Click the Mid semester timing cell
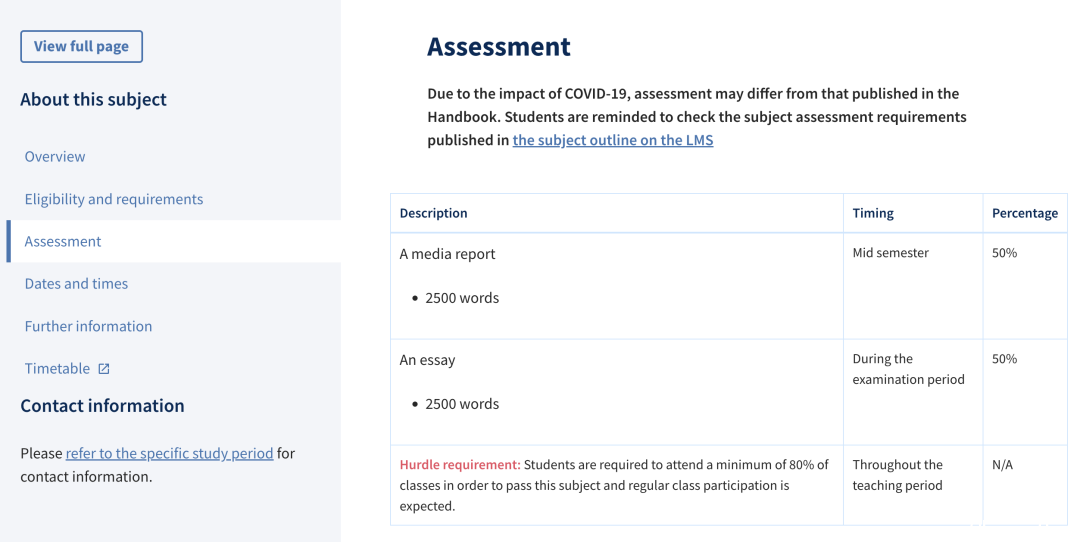This screenshot has width=1080, height=542. (x=891, y=253)
